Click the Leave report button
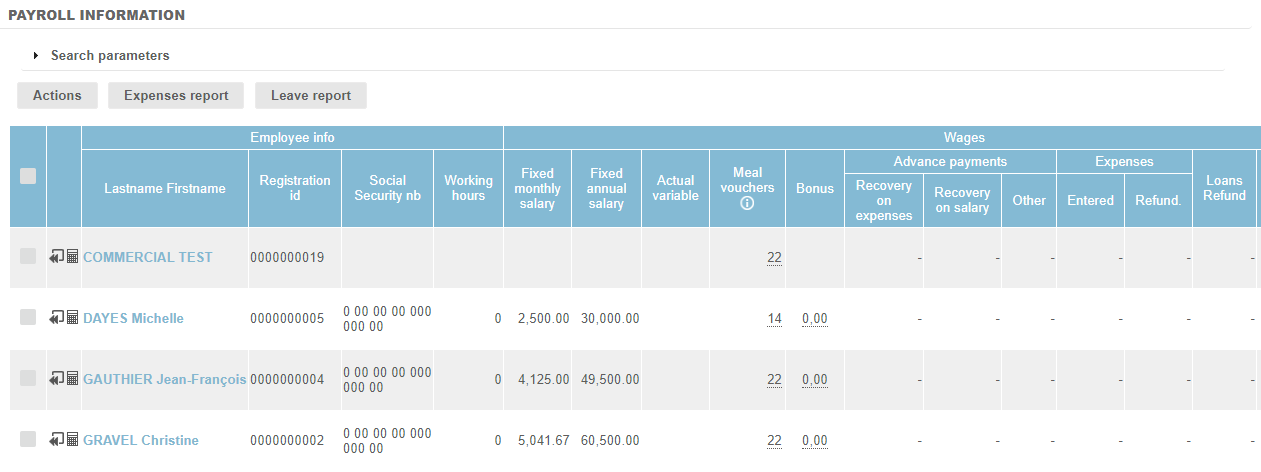1261x472 pixels. pos(311,96)
